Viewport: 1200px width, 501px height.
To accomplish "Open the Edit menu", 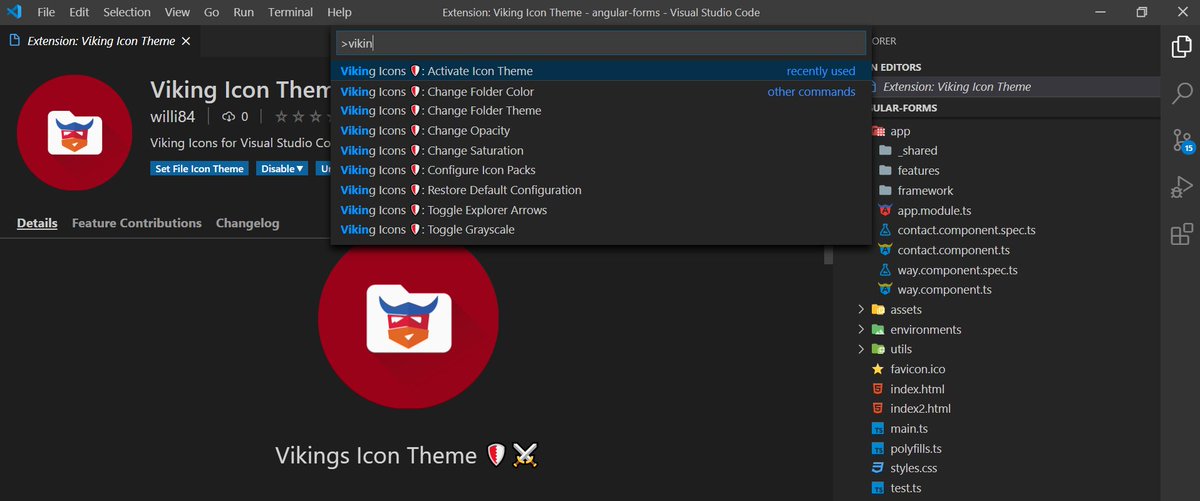I will (79, 12).
